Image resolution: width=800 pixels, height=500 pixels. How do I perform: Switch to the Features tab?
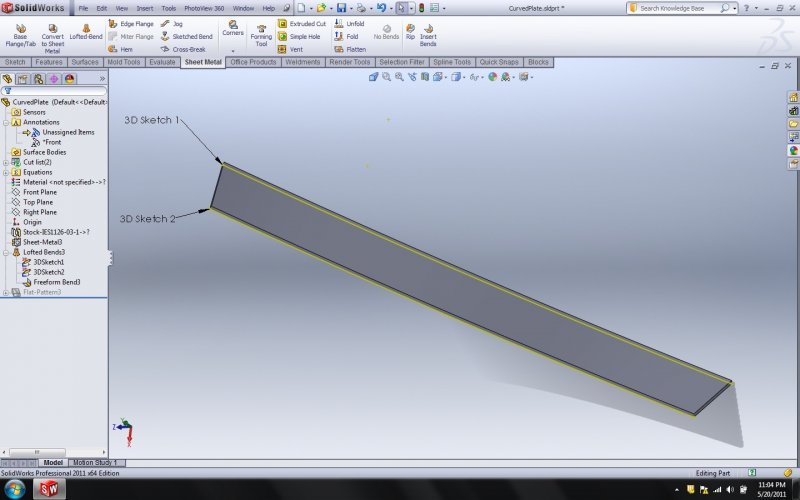pos(48,62)
